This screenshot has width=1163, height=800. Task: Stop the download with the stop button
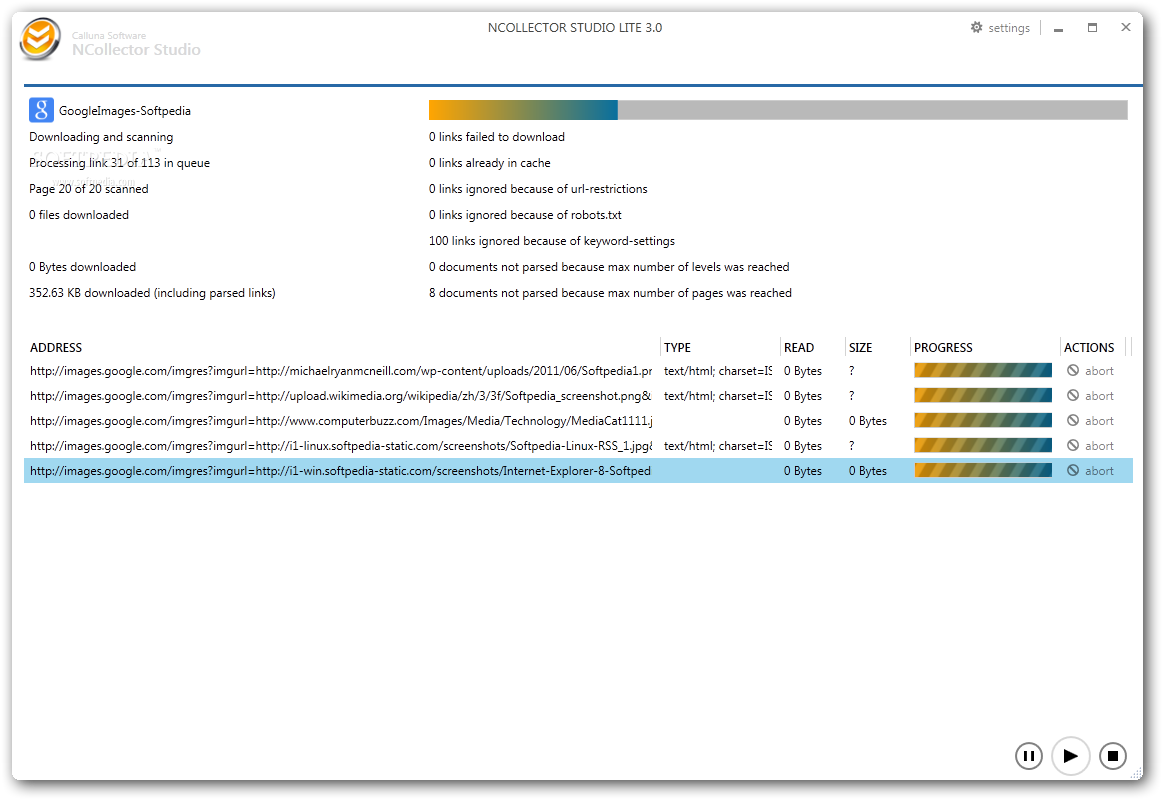click(x=1113, y=756)
